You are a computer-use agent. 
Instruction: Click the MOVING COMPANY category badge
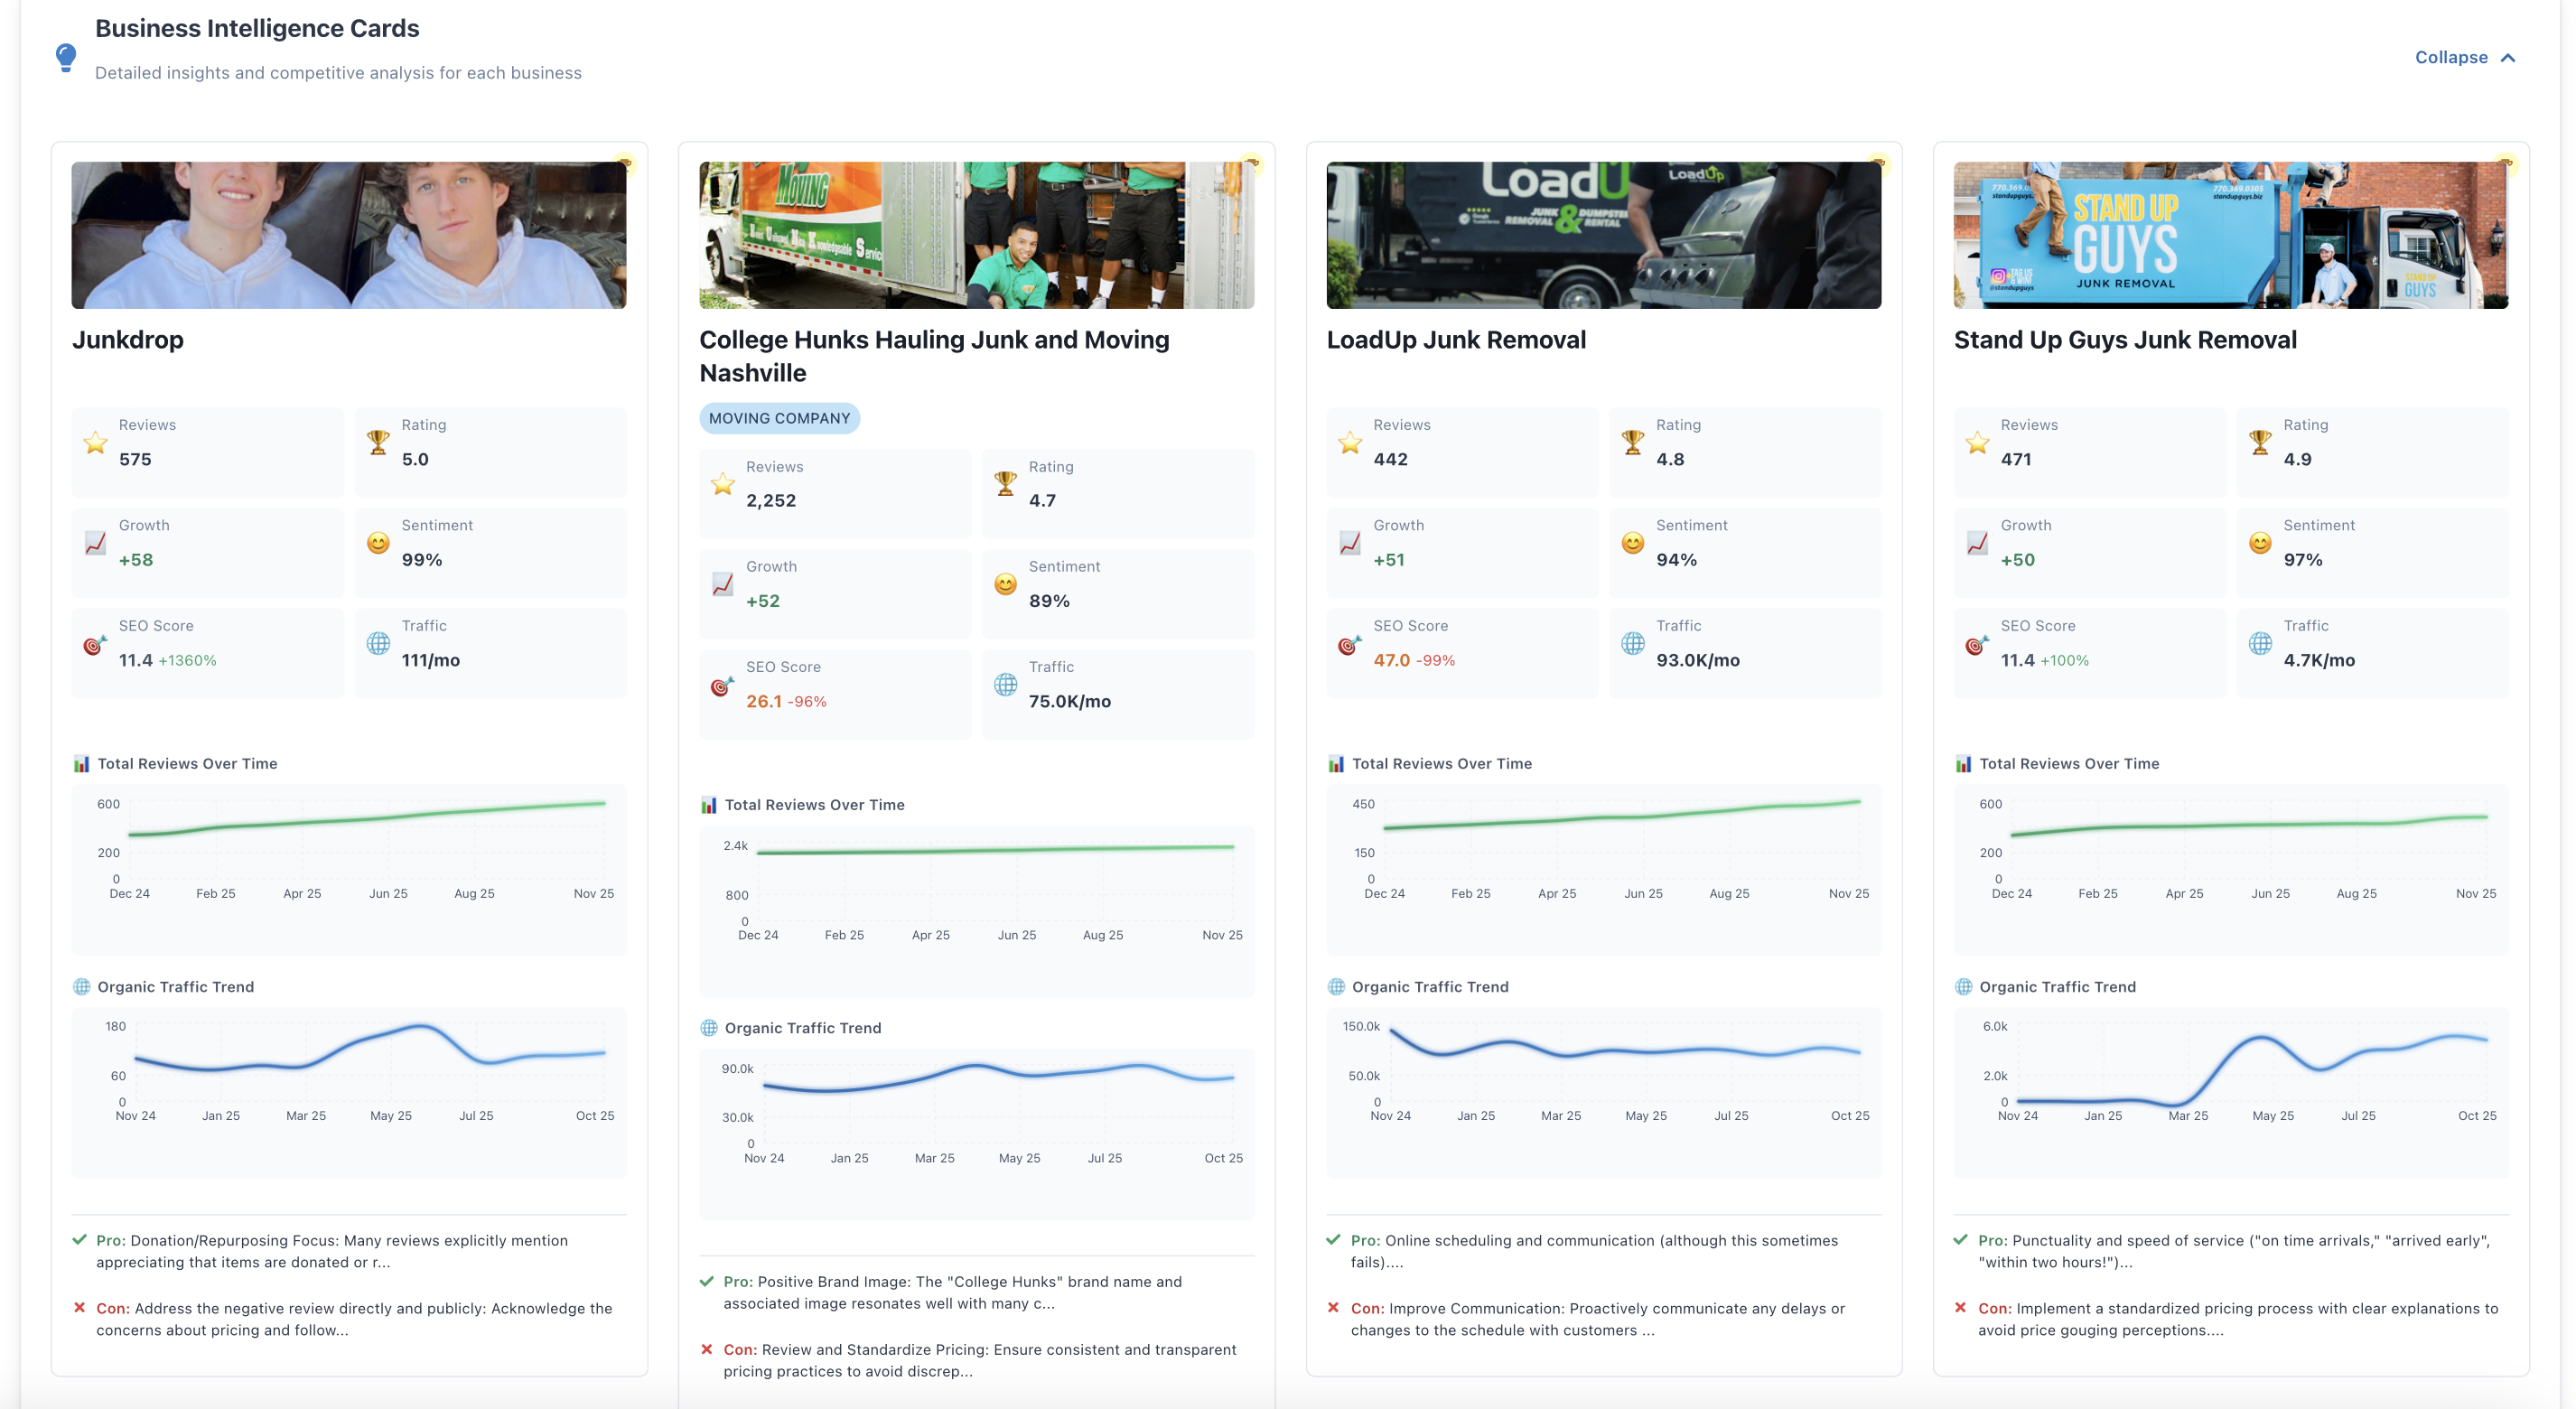779,418
